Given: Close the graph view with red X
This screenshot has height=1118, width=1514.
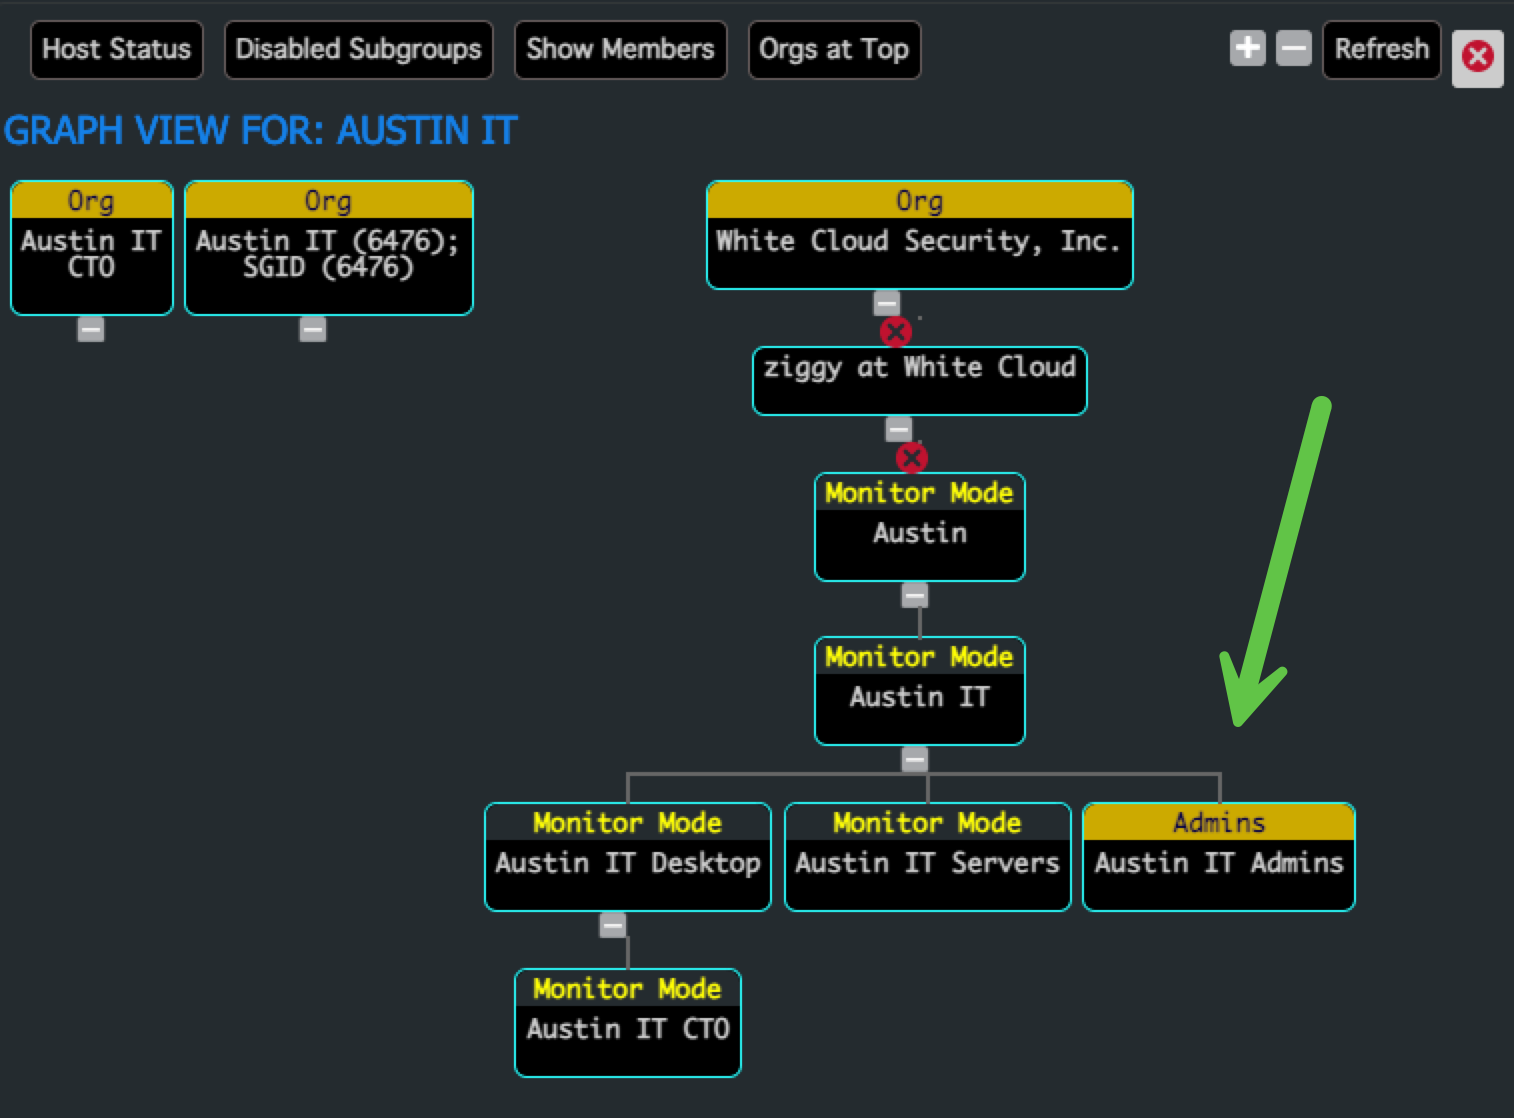Looking at the screenshot, I should (x=1477, y=57).
